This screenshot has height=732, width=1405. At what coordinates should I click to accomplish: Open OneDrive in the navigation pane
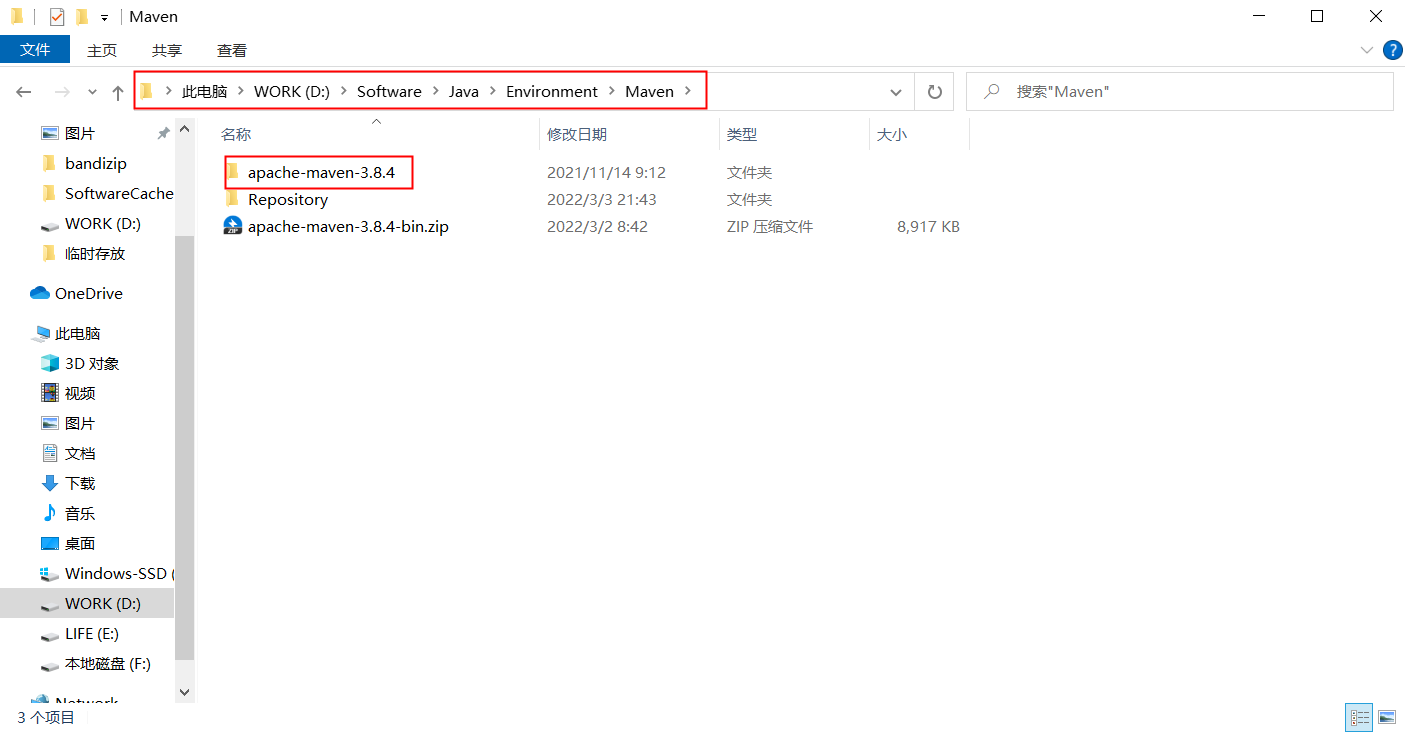pyautogui.click(x=89, y=293)
